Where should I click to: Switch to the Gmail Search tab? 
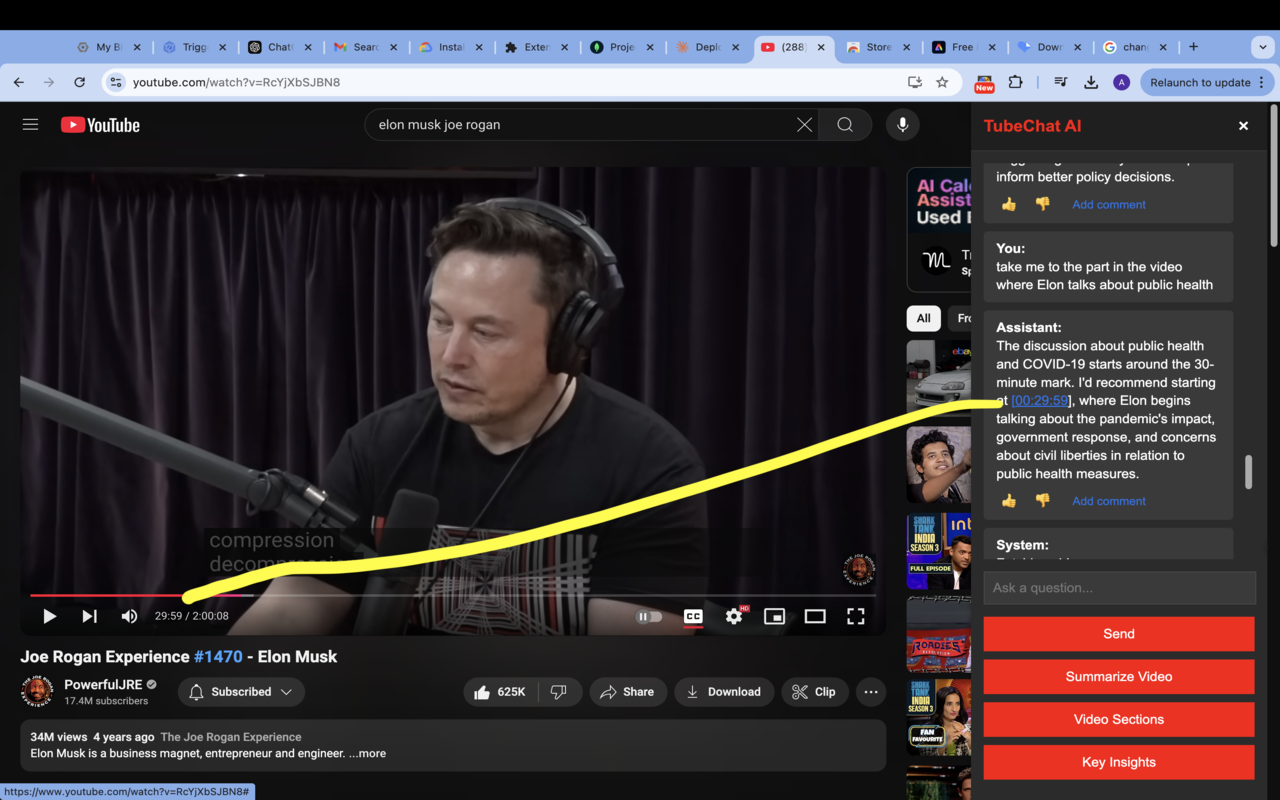coord(366,47)
